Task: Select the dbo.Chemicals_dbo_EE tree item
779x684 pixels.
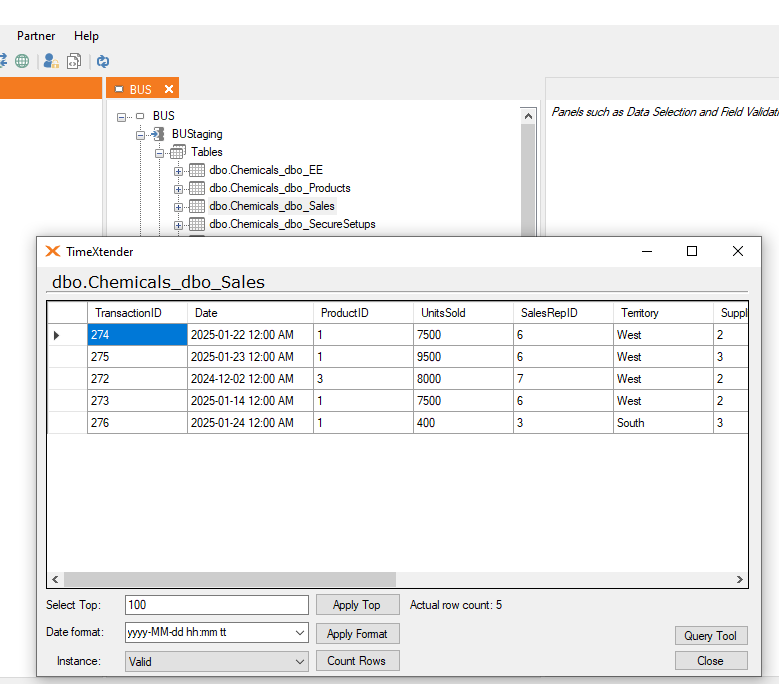Action: 266,170
